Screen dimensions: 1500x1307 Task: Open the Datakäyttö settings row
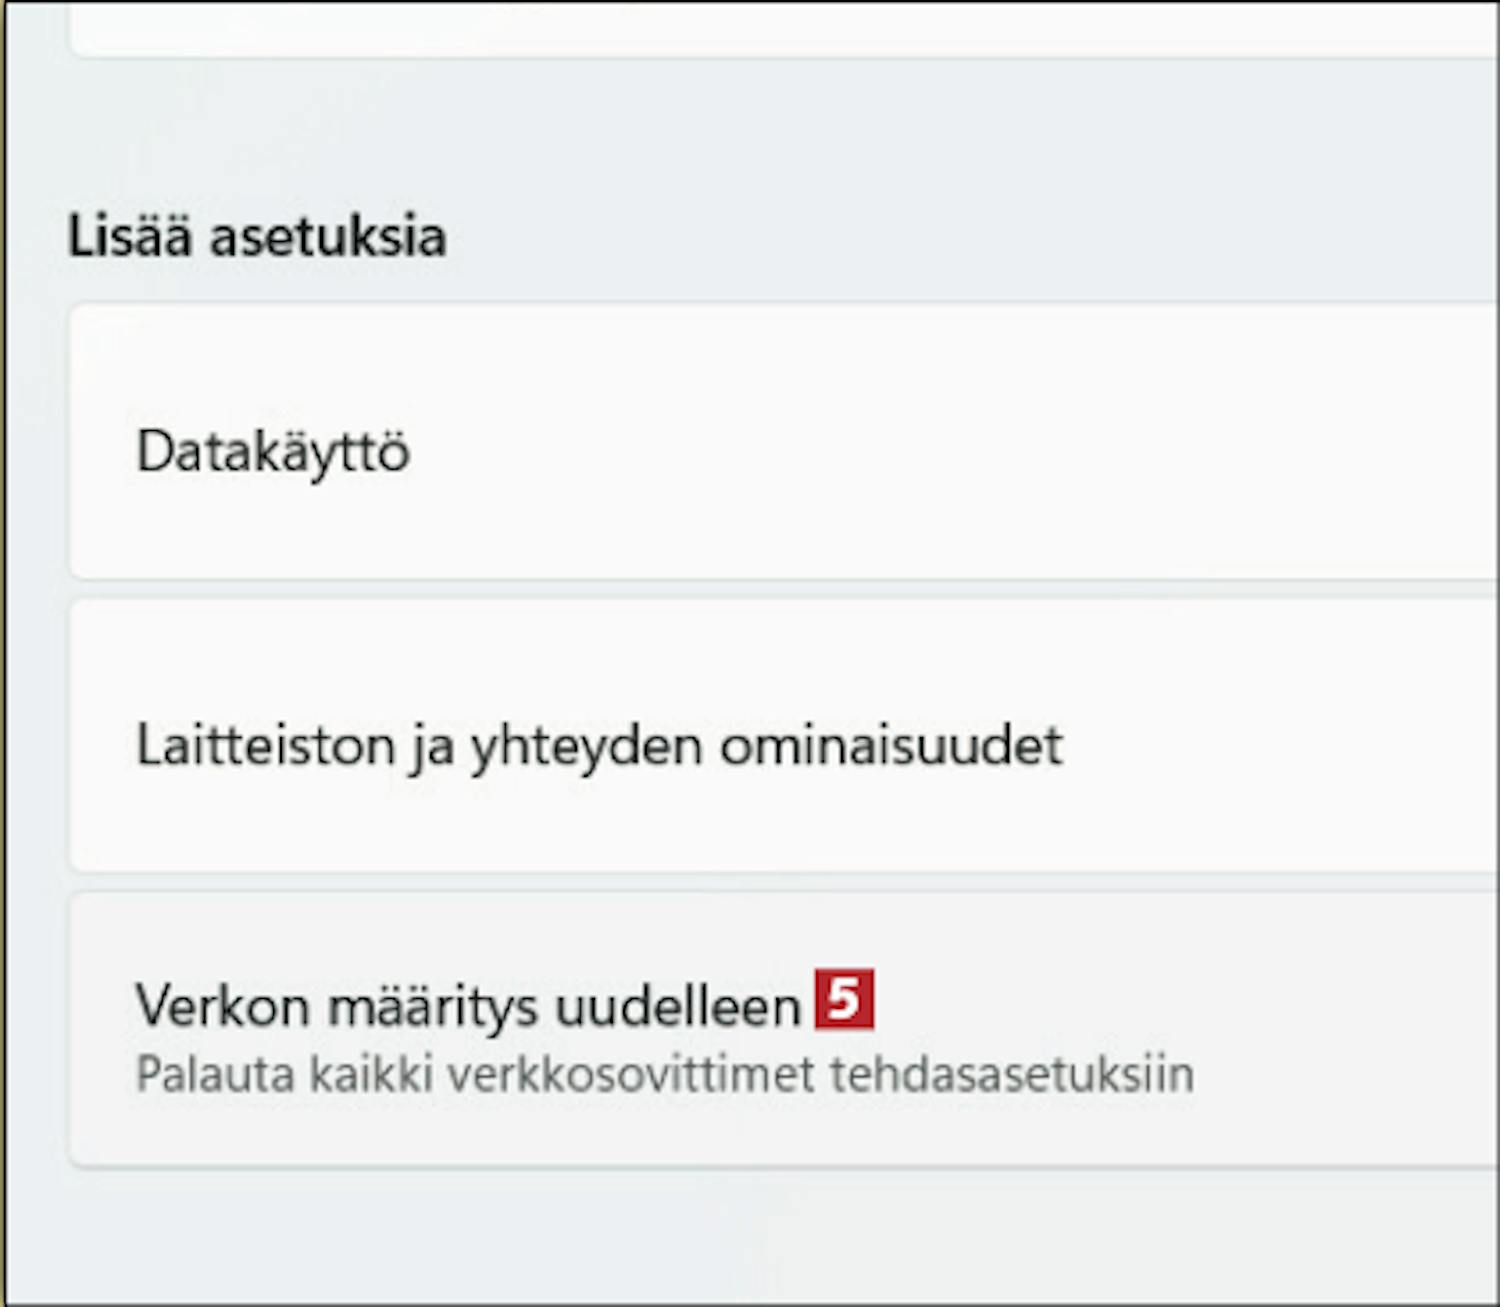coord(784,441)
